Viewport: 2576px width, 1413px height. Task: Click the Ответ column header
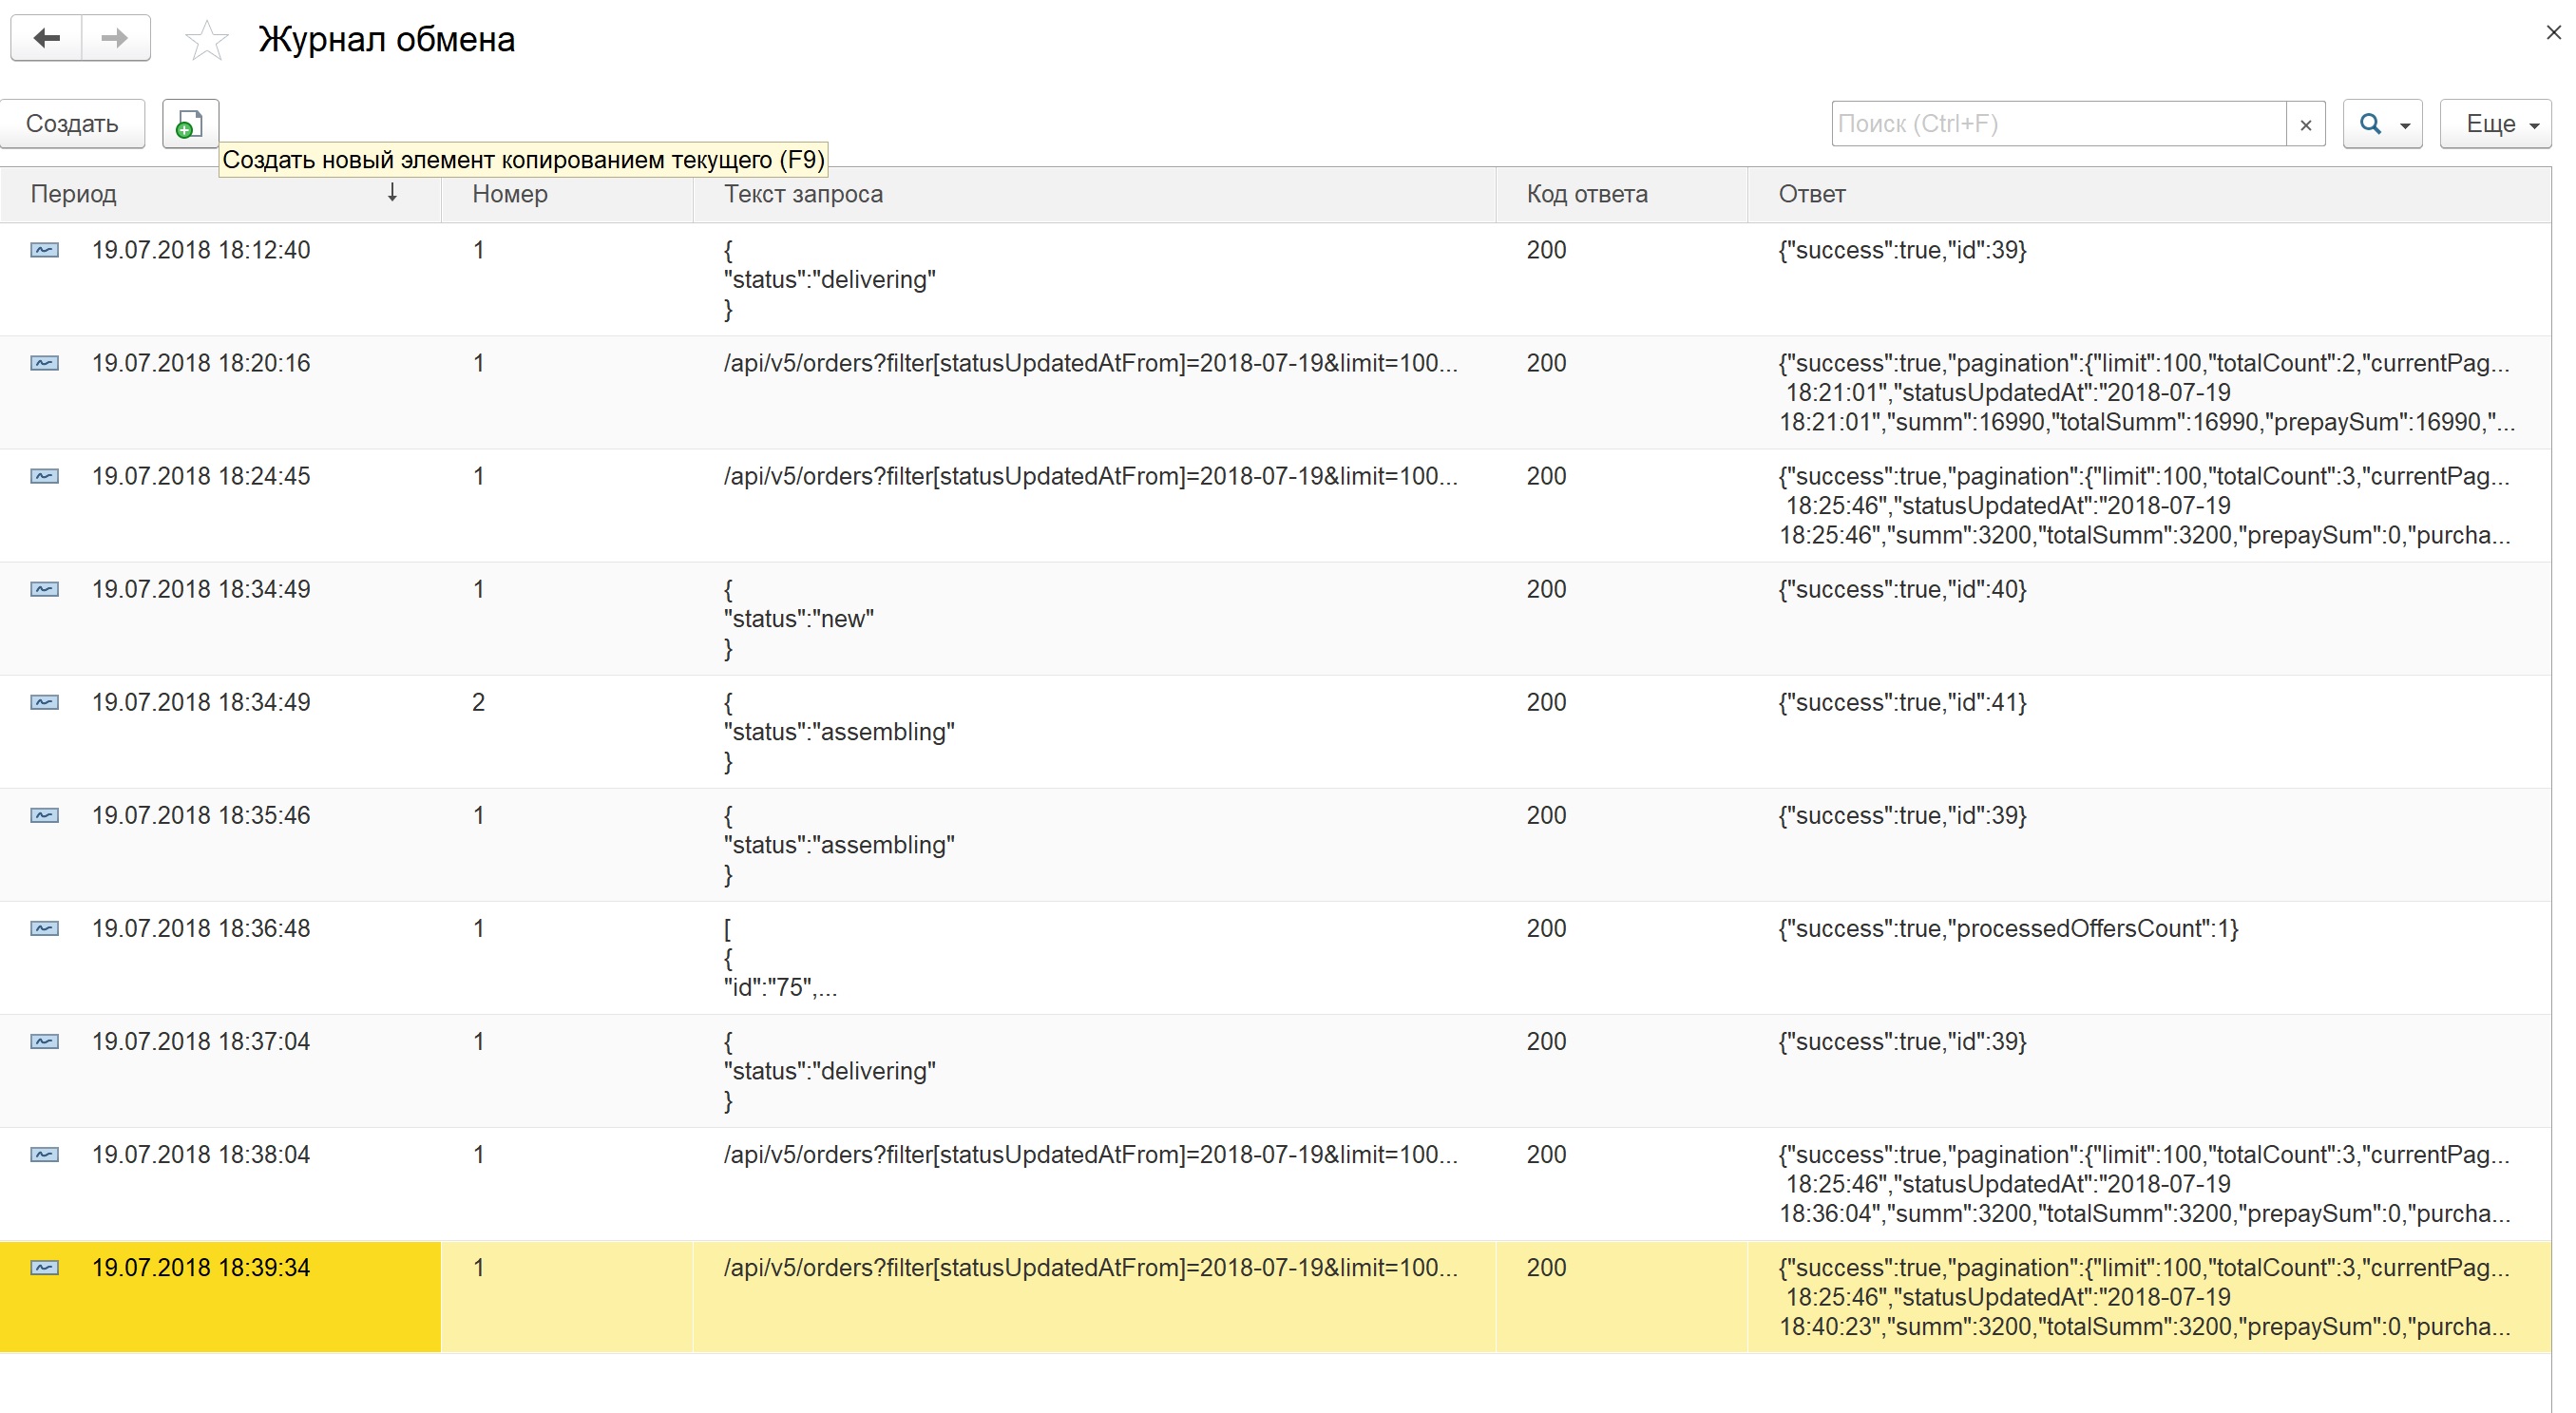click(x=1811, y=194)
